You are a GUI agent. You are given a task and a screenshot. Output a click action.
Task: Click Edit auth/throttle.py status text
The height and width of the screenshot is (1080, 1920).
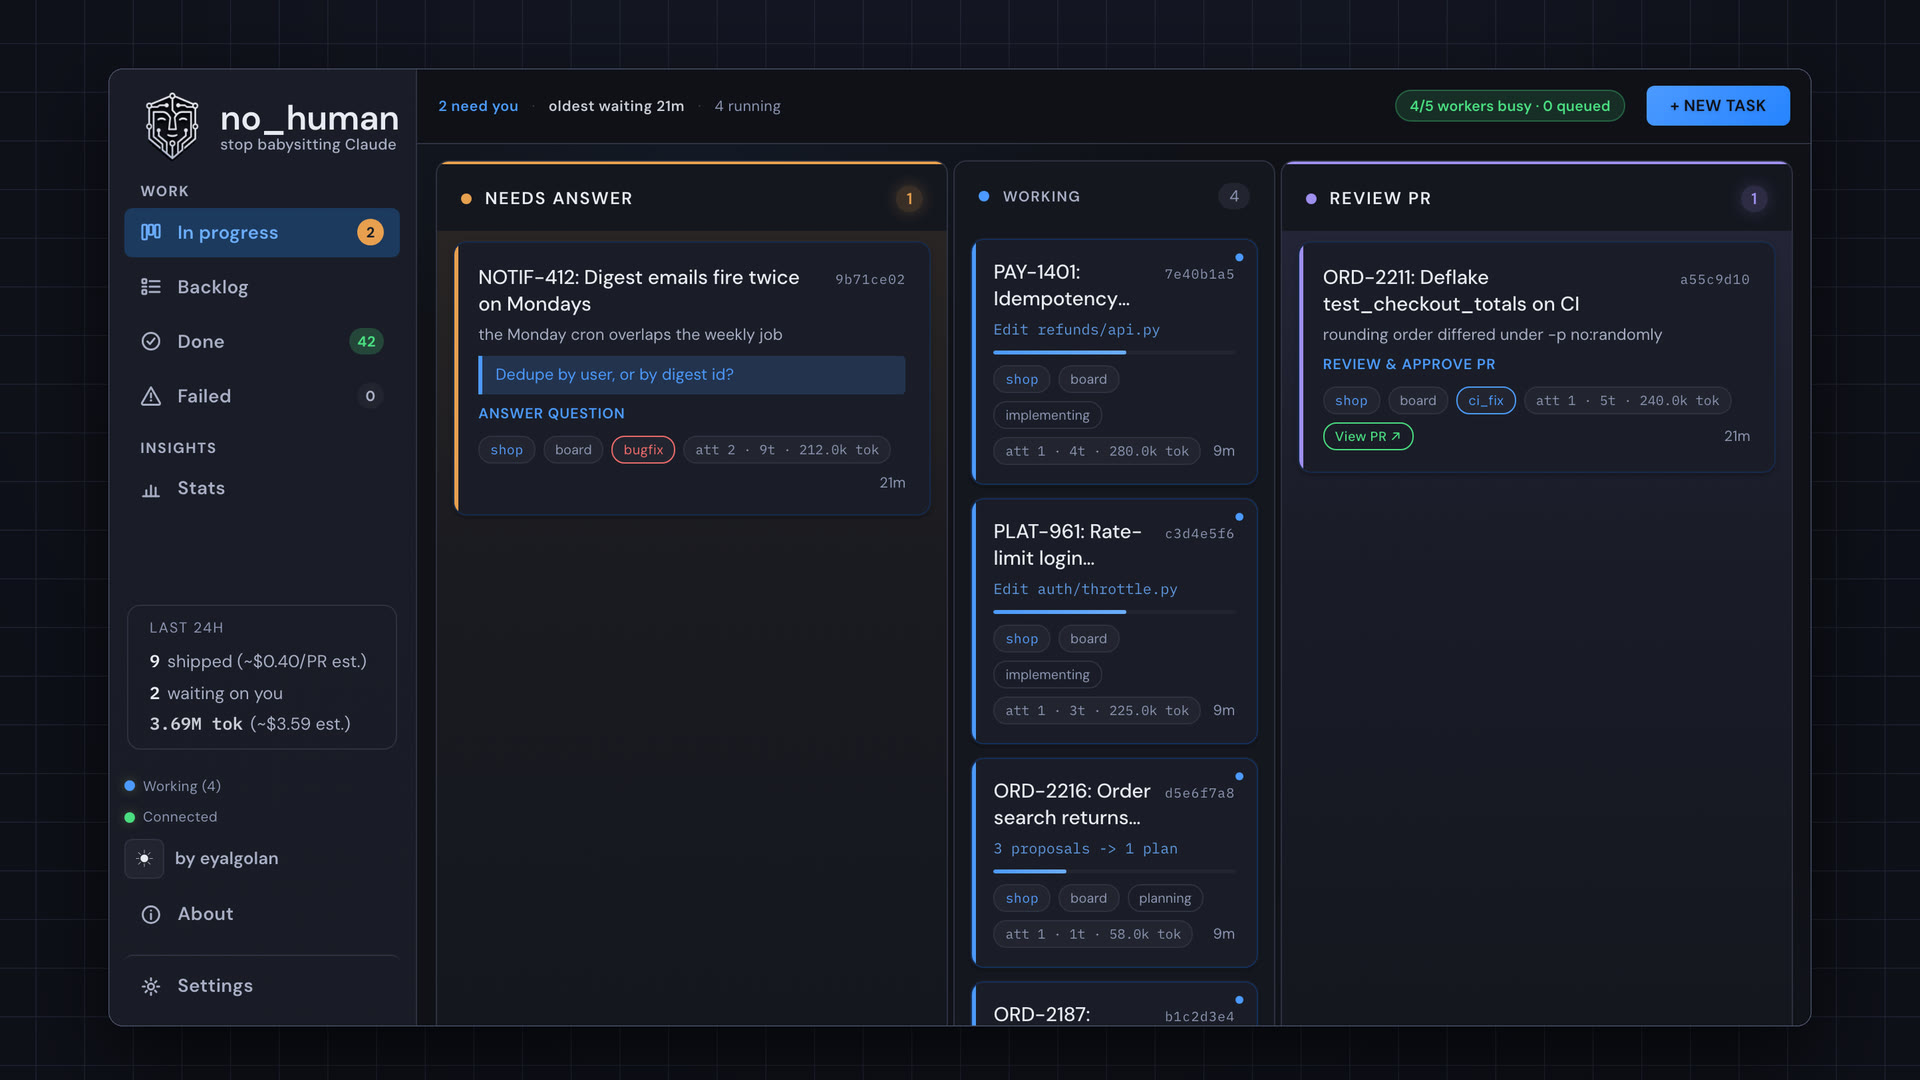click(1085, 589)
